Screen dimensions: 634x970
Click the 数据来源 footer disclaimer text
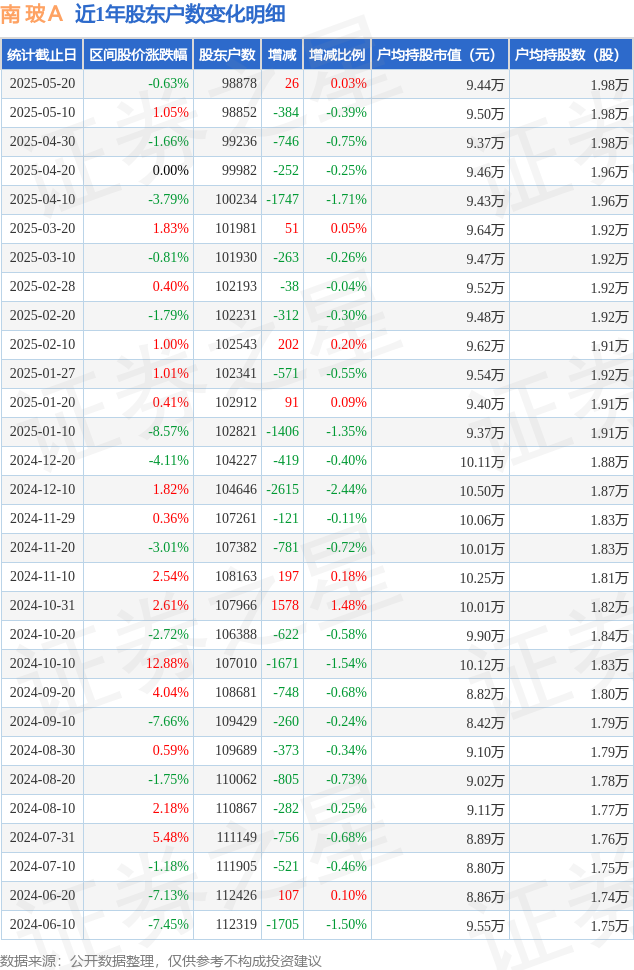tap(161, 961)
